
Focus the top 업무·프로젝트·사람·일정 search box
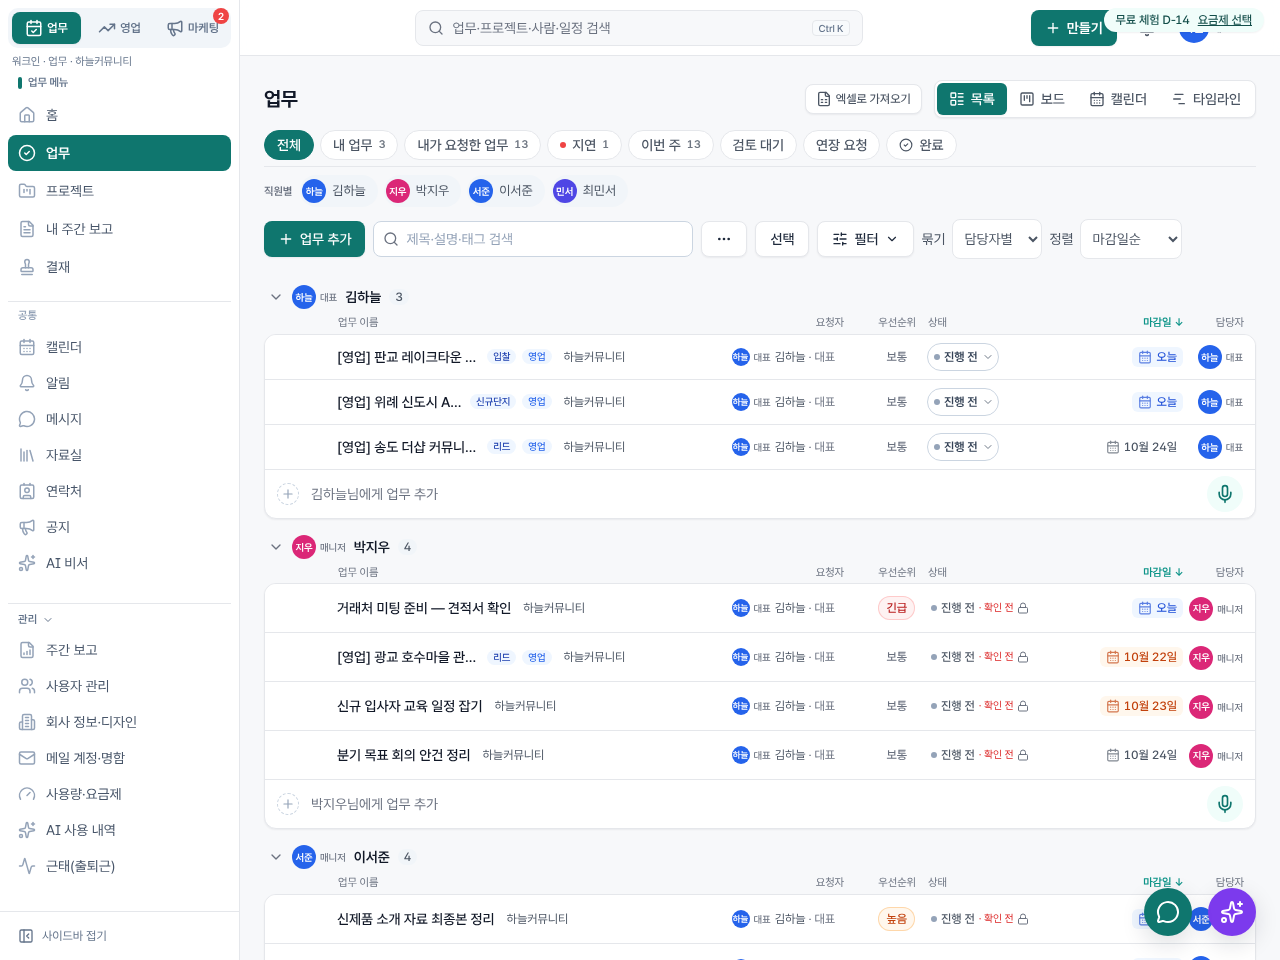639,28
